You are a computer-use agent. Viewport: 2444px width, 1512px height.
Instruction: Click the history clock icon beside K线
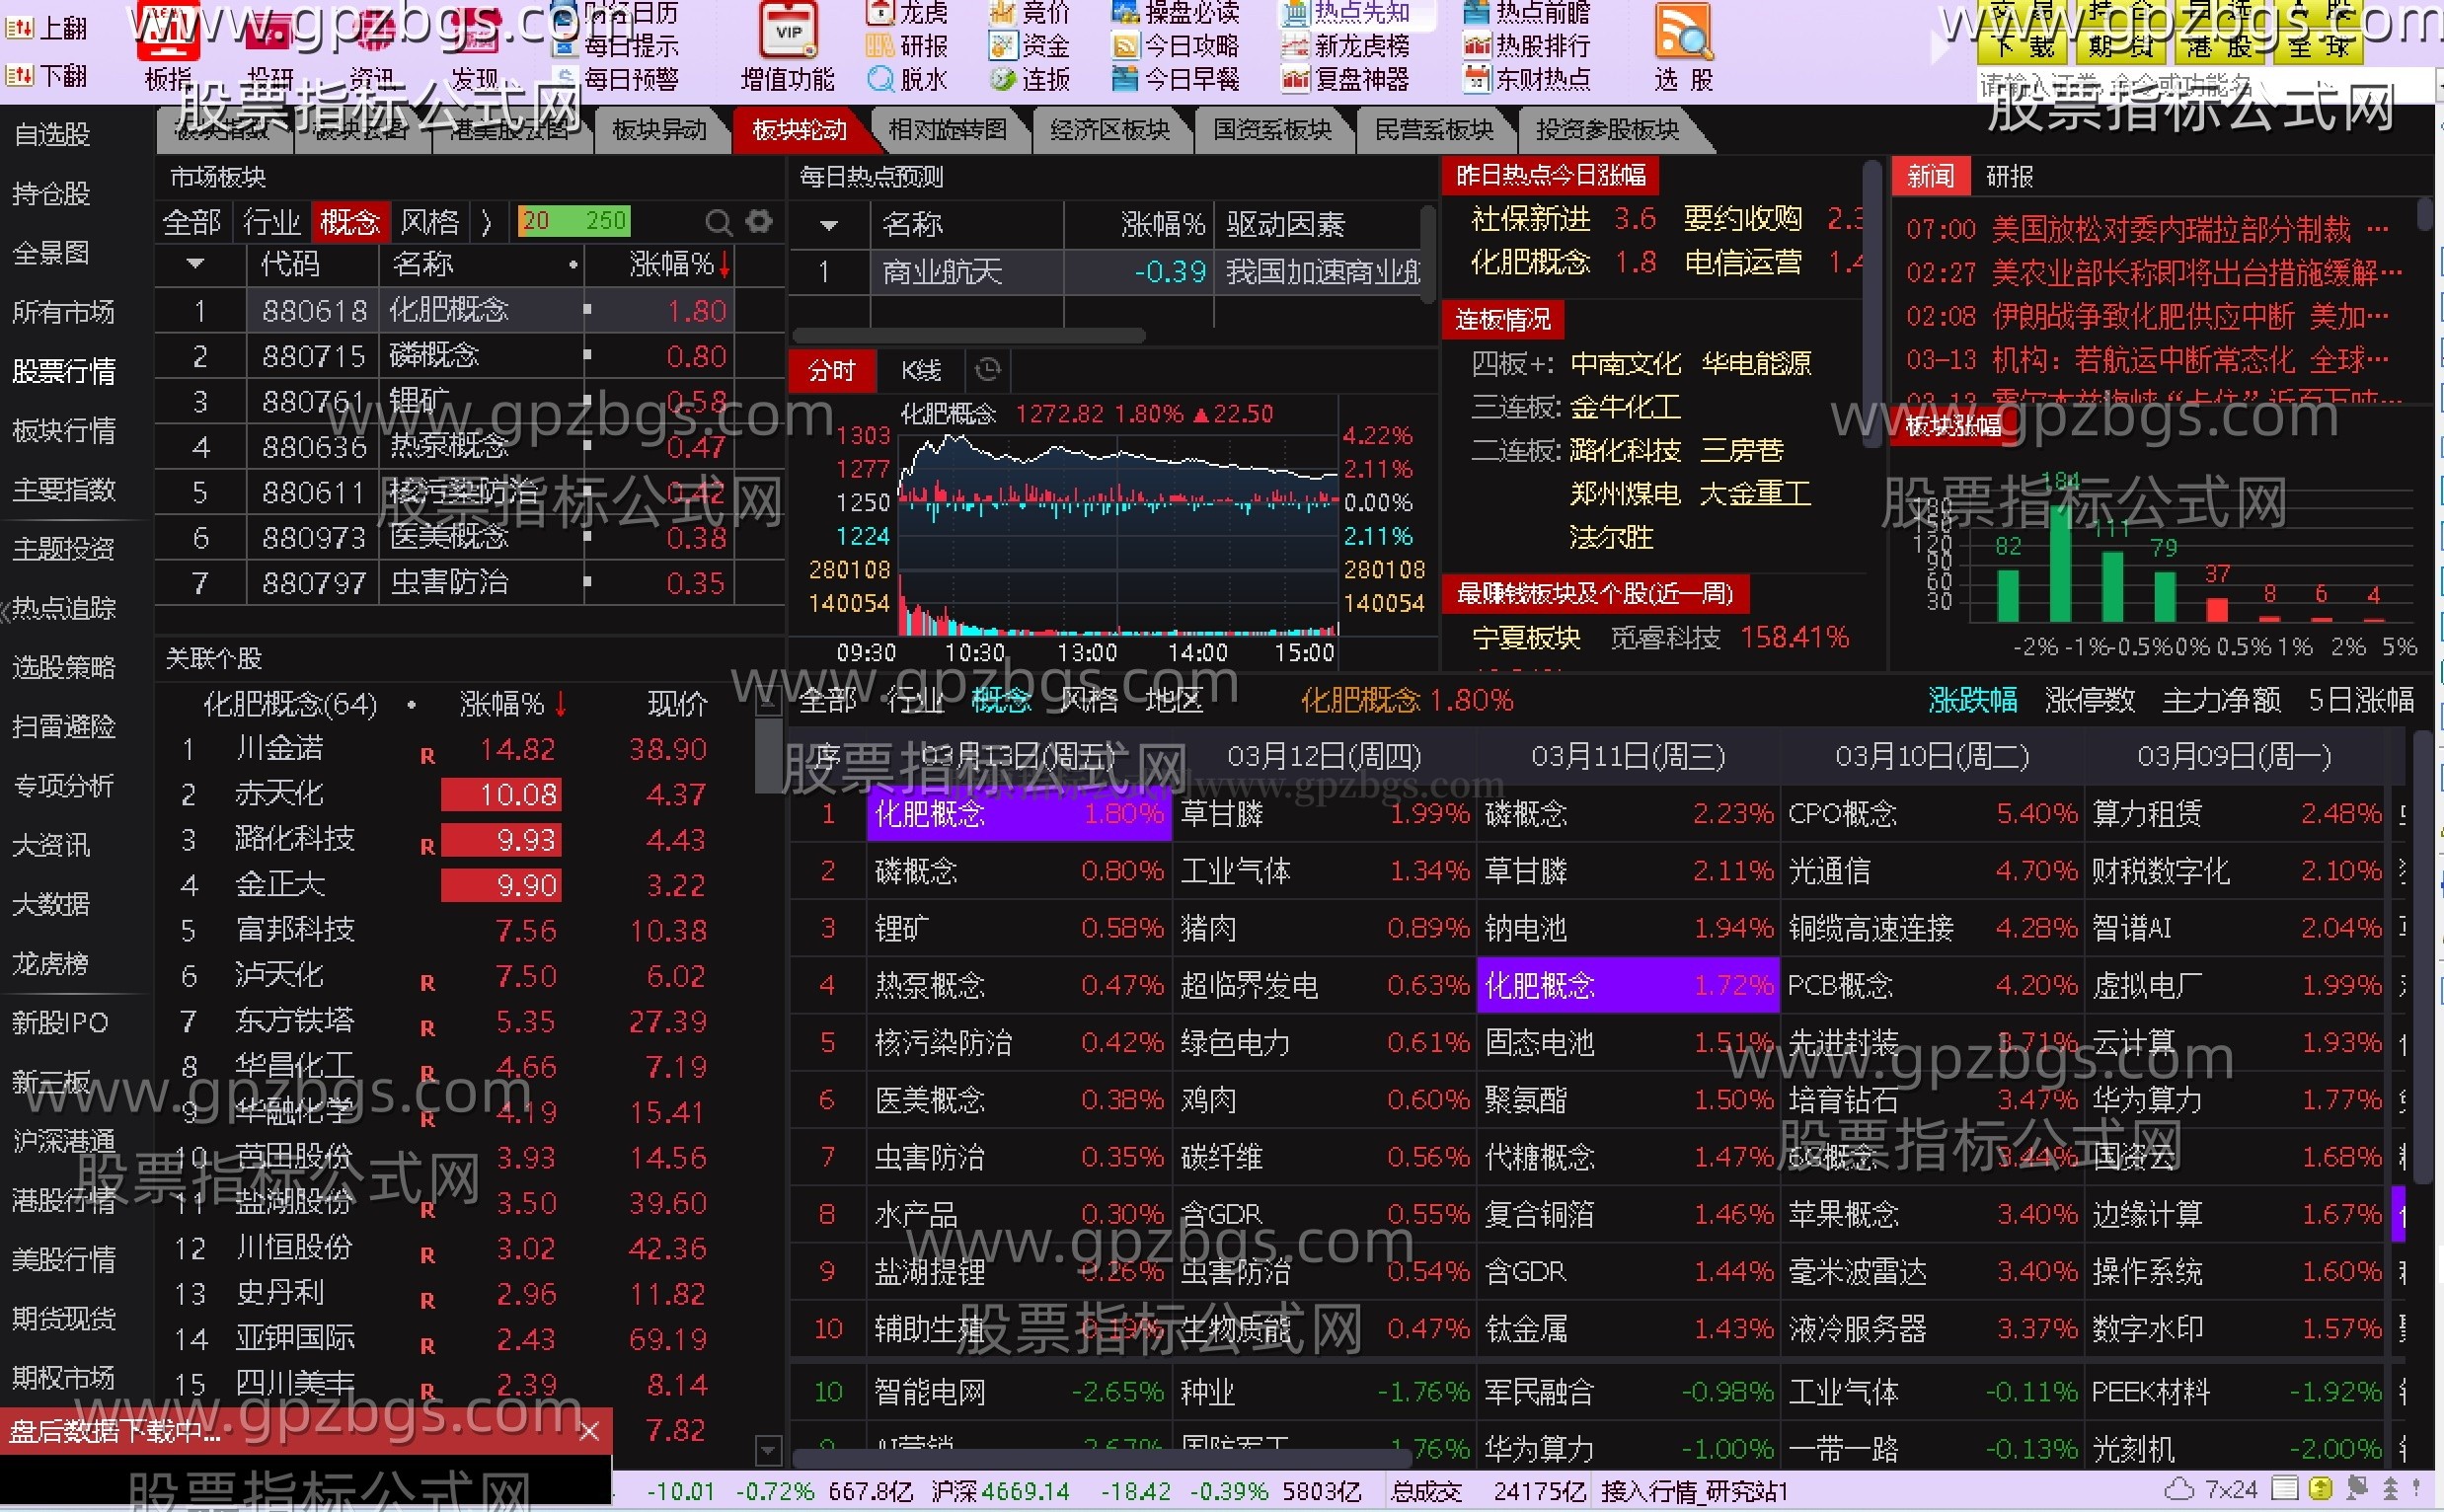pyautogui.click(x=988, y=370)
